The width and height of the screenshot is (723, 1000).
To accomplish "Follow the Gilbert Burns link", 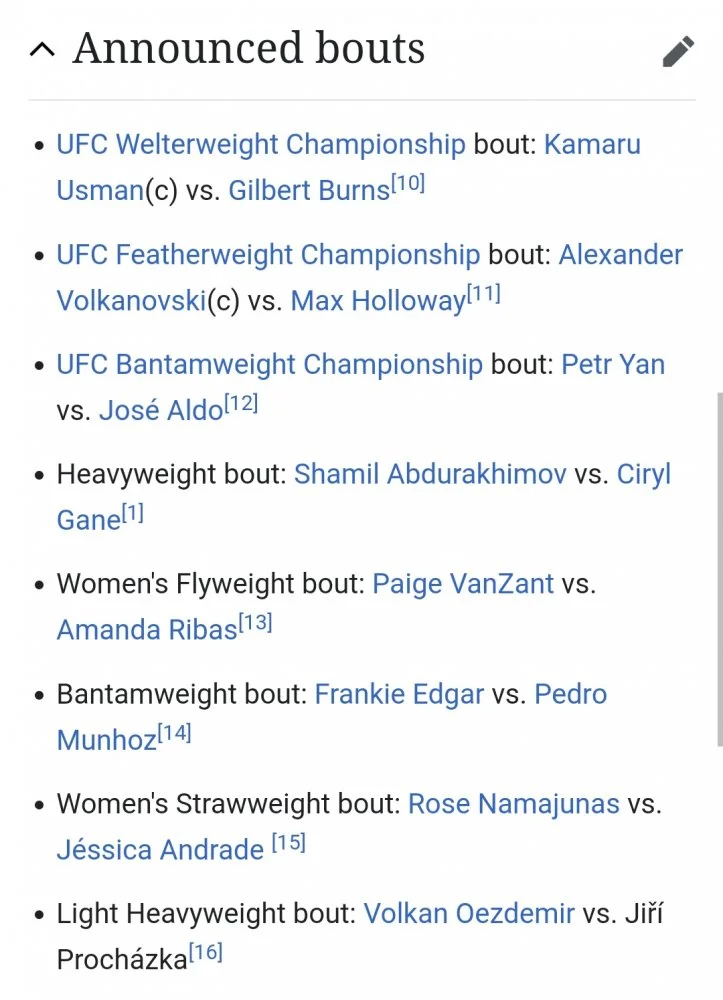I will [308, 190].
